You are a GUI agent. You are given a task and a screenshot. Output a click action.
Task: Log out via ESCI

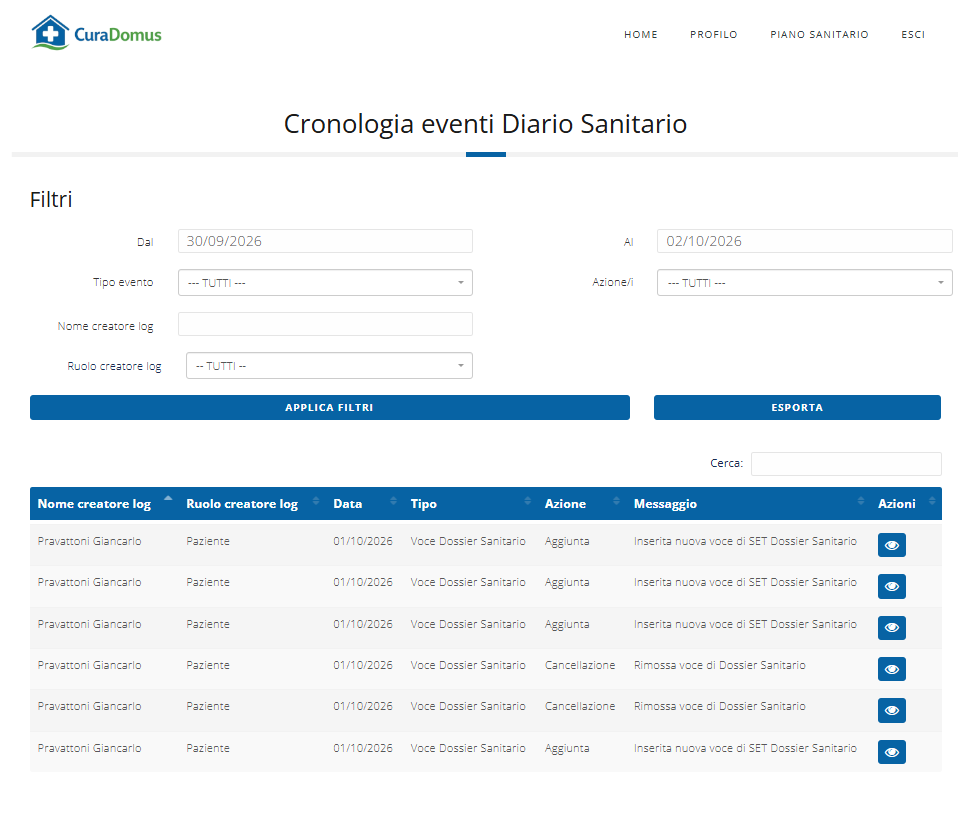[913, 35]
